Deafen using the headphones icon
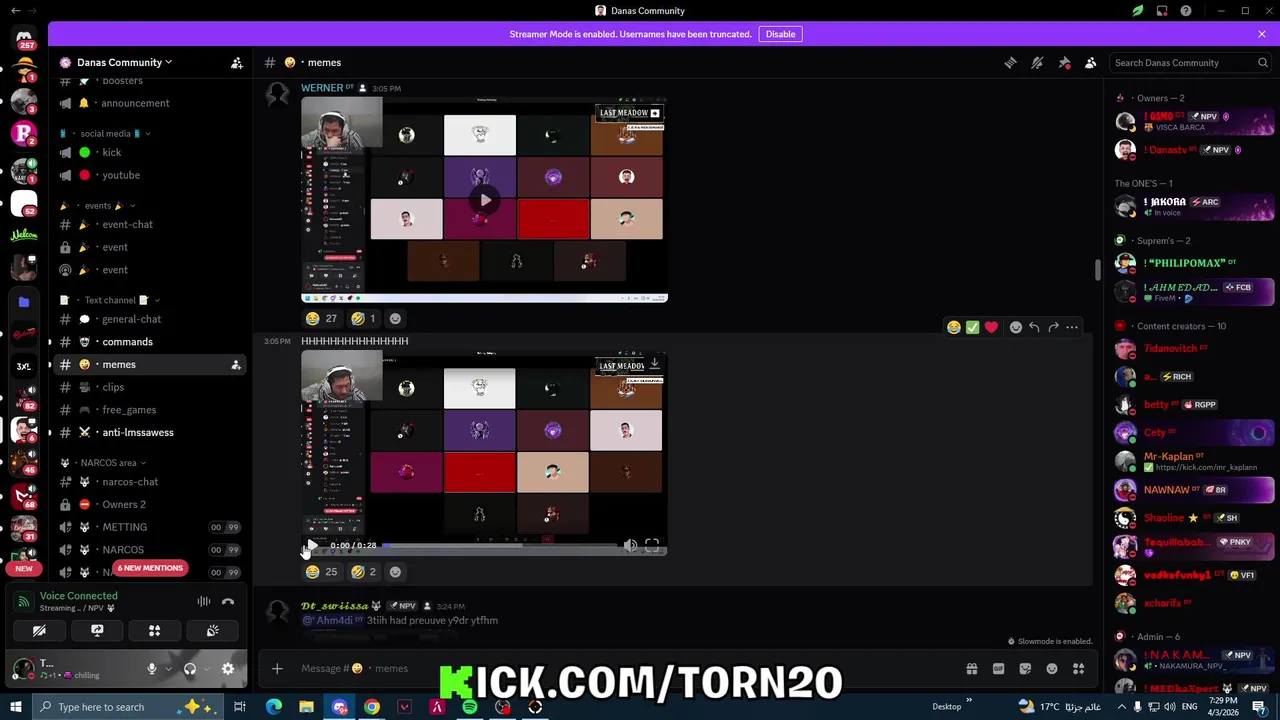1280x720 pixels. click(x=190, y=669)
